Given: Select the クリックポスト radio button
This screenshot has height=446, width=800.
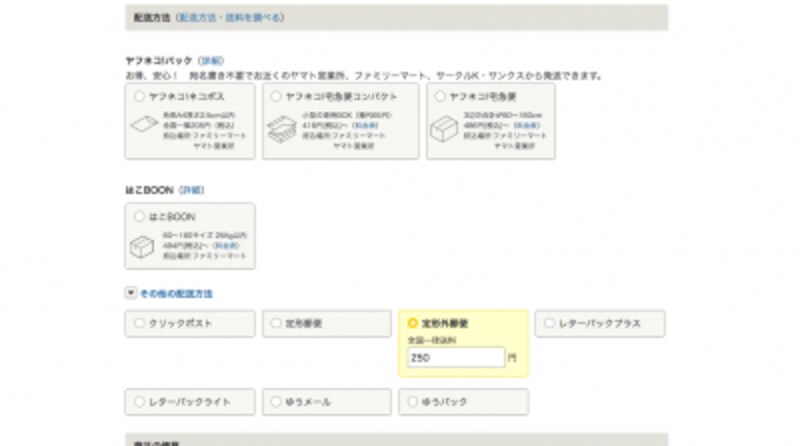Looking at the screenshot, I should pyautogui.click(x=139, y=323).
